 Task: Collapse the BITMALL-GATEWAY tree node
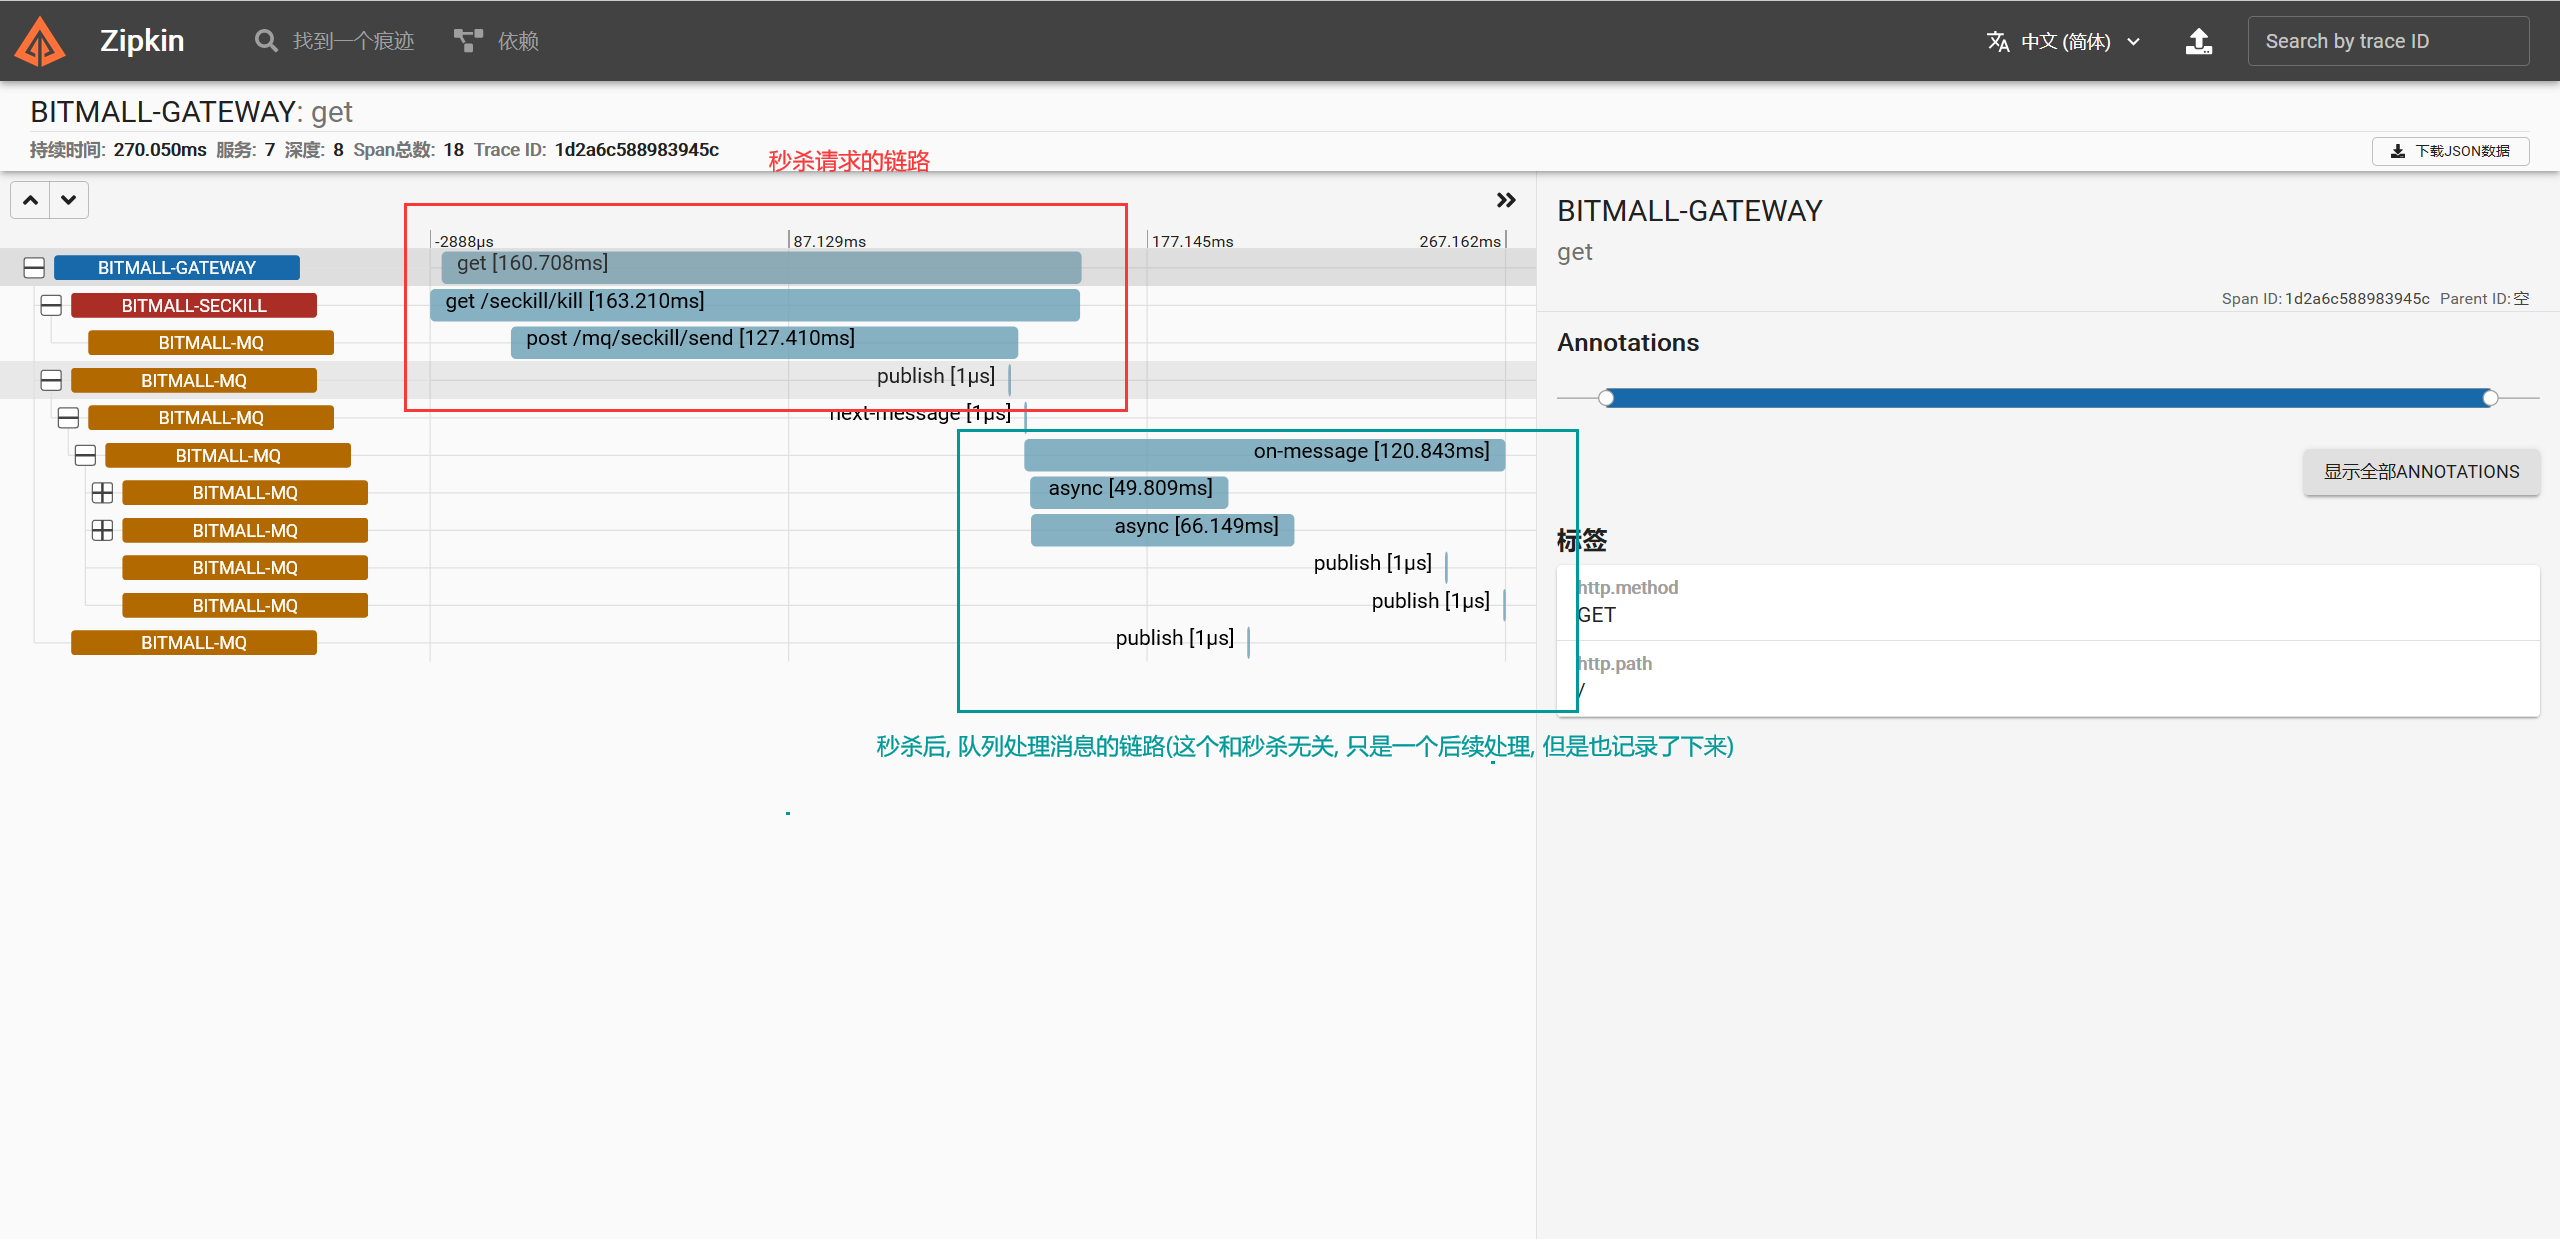pyautogui.click(x=34, y=268)
